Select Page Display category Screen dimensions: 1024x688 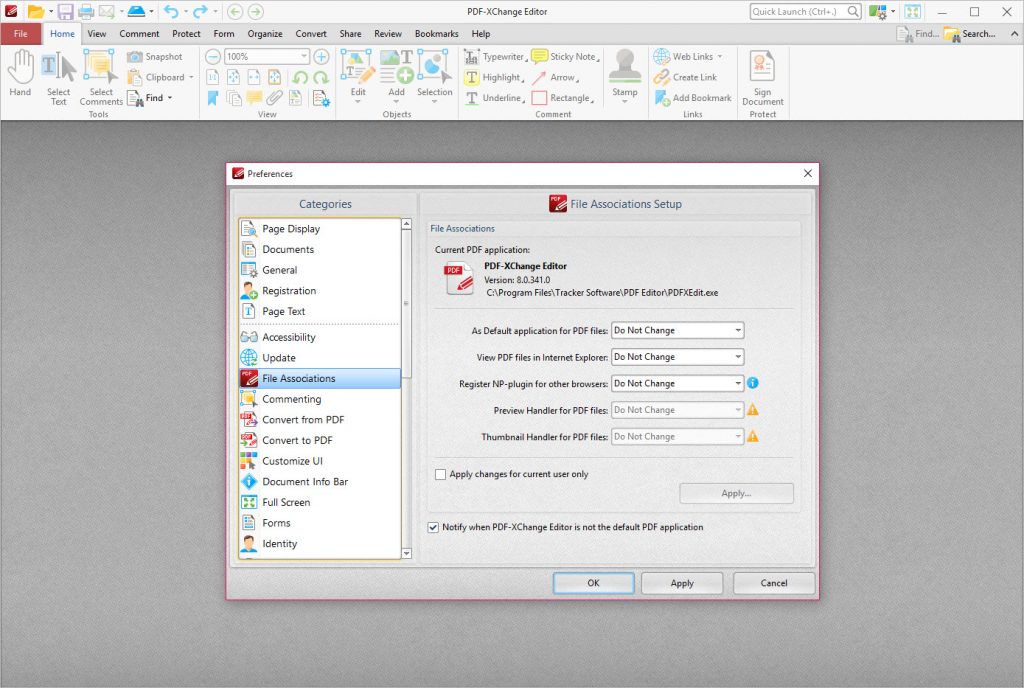tap(320, 229)
